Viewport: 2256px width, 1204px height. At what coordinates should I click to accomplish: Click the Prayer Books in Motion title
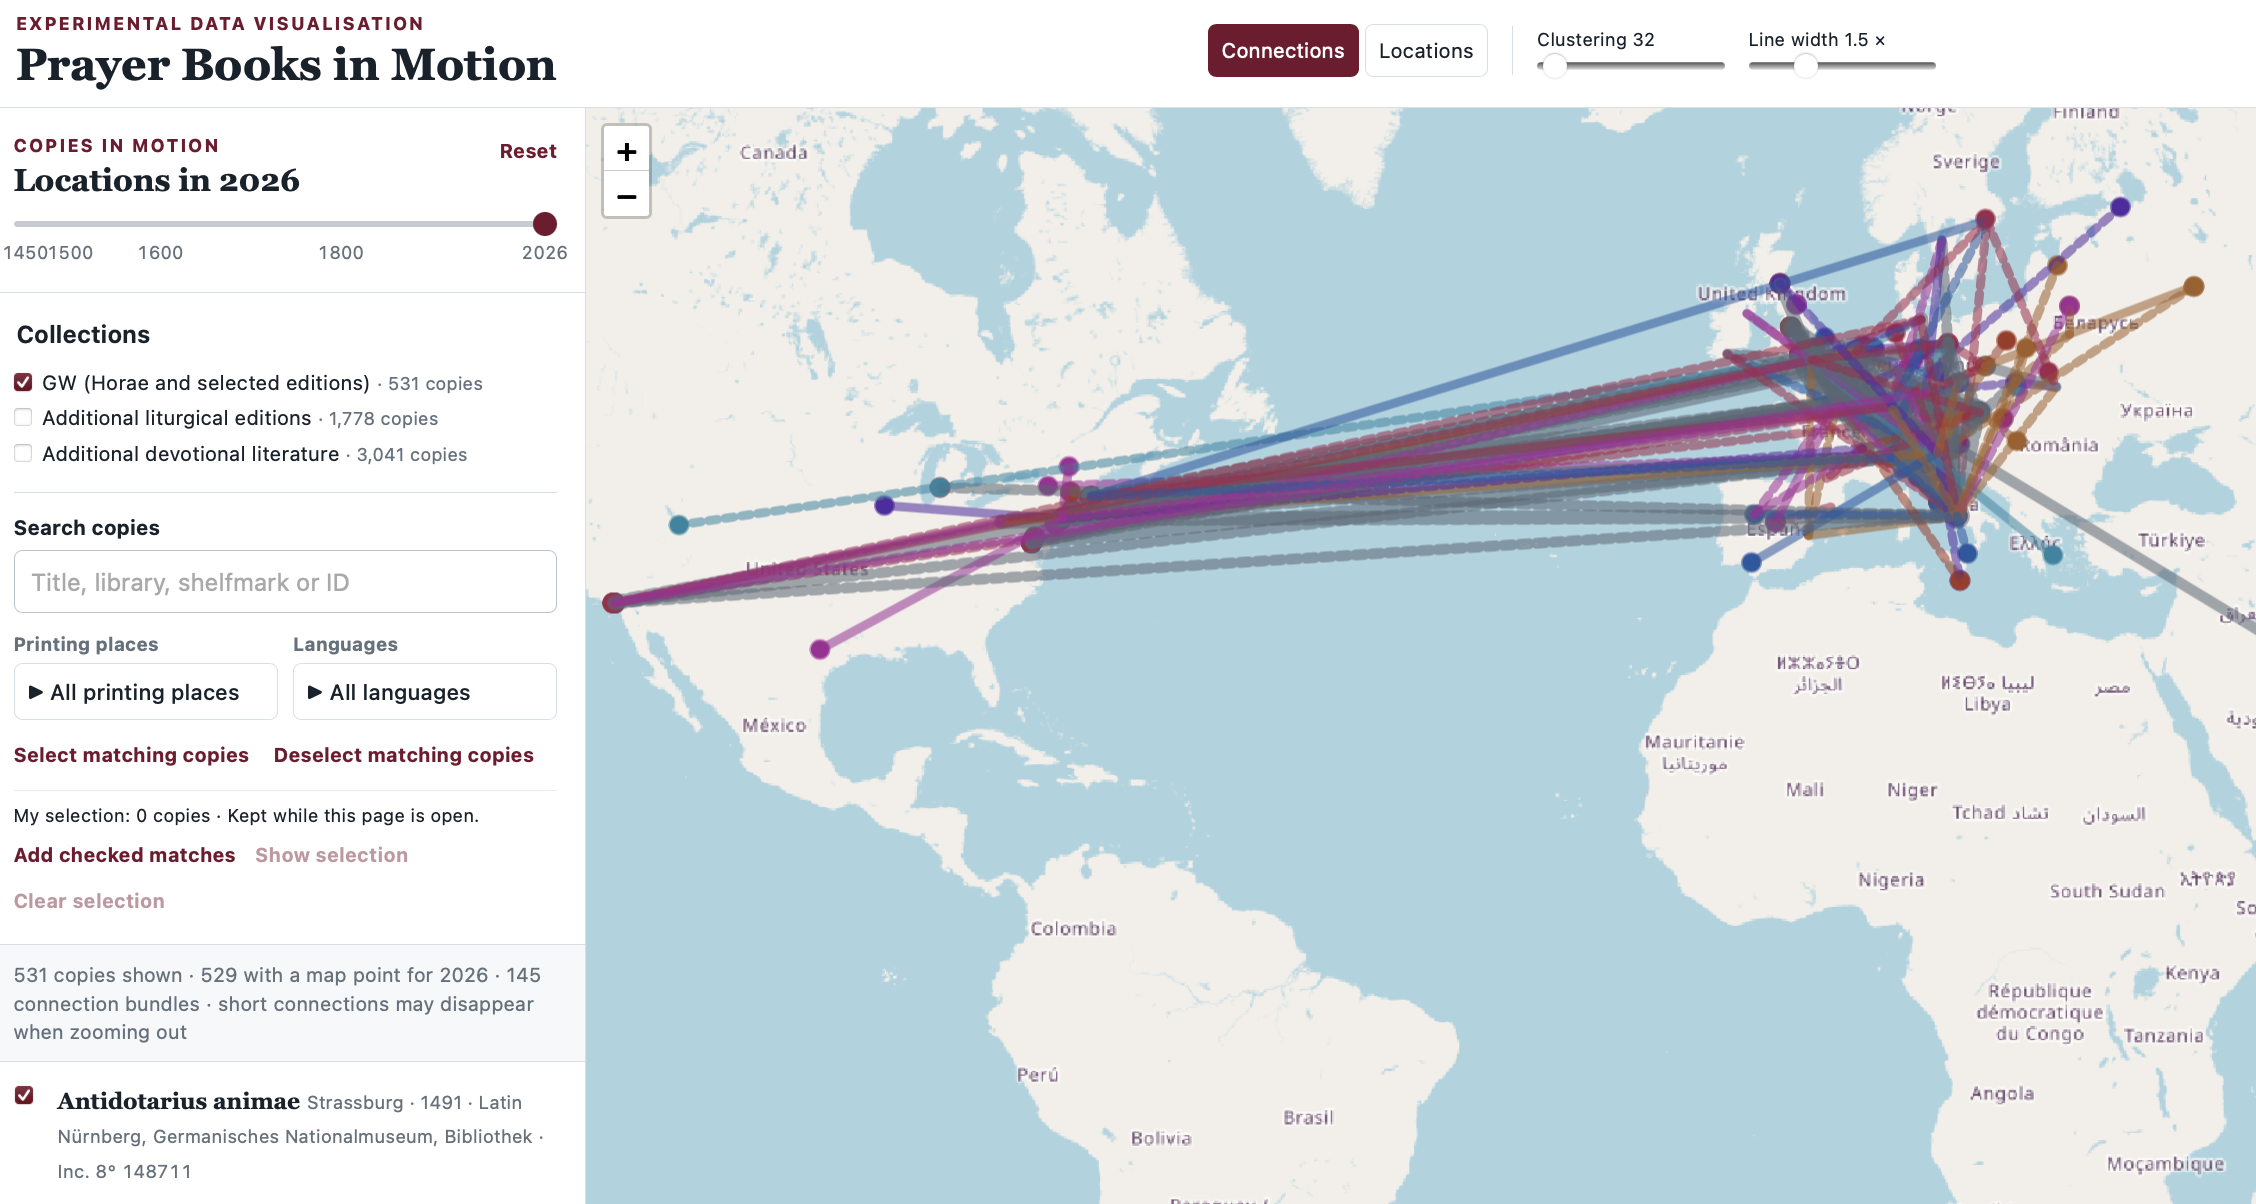[286, 65]
